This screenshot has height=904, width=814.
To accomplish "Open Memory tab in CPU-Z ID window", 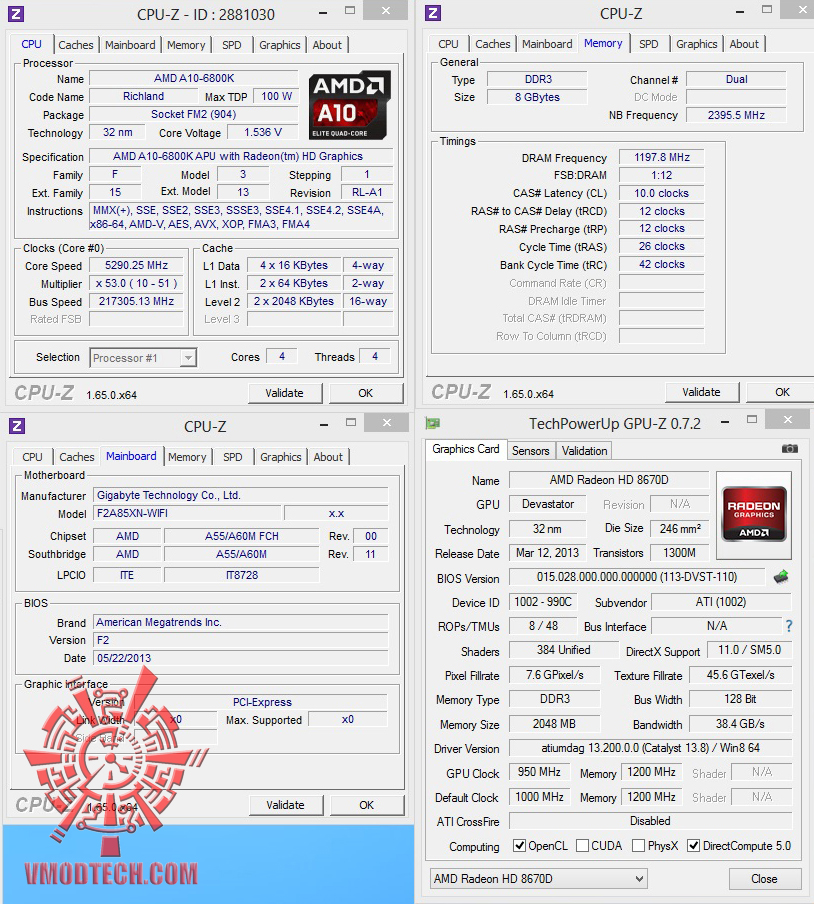I will pos(186,45).
